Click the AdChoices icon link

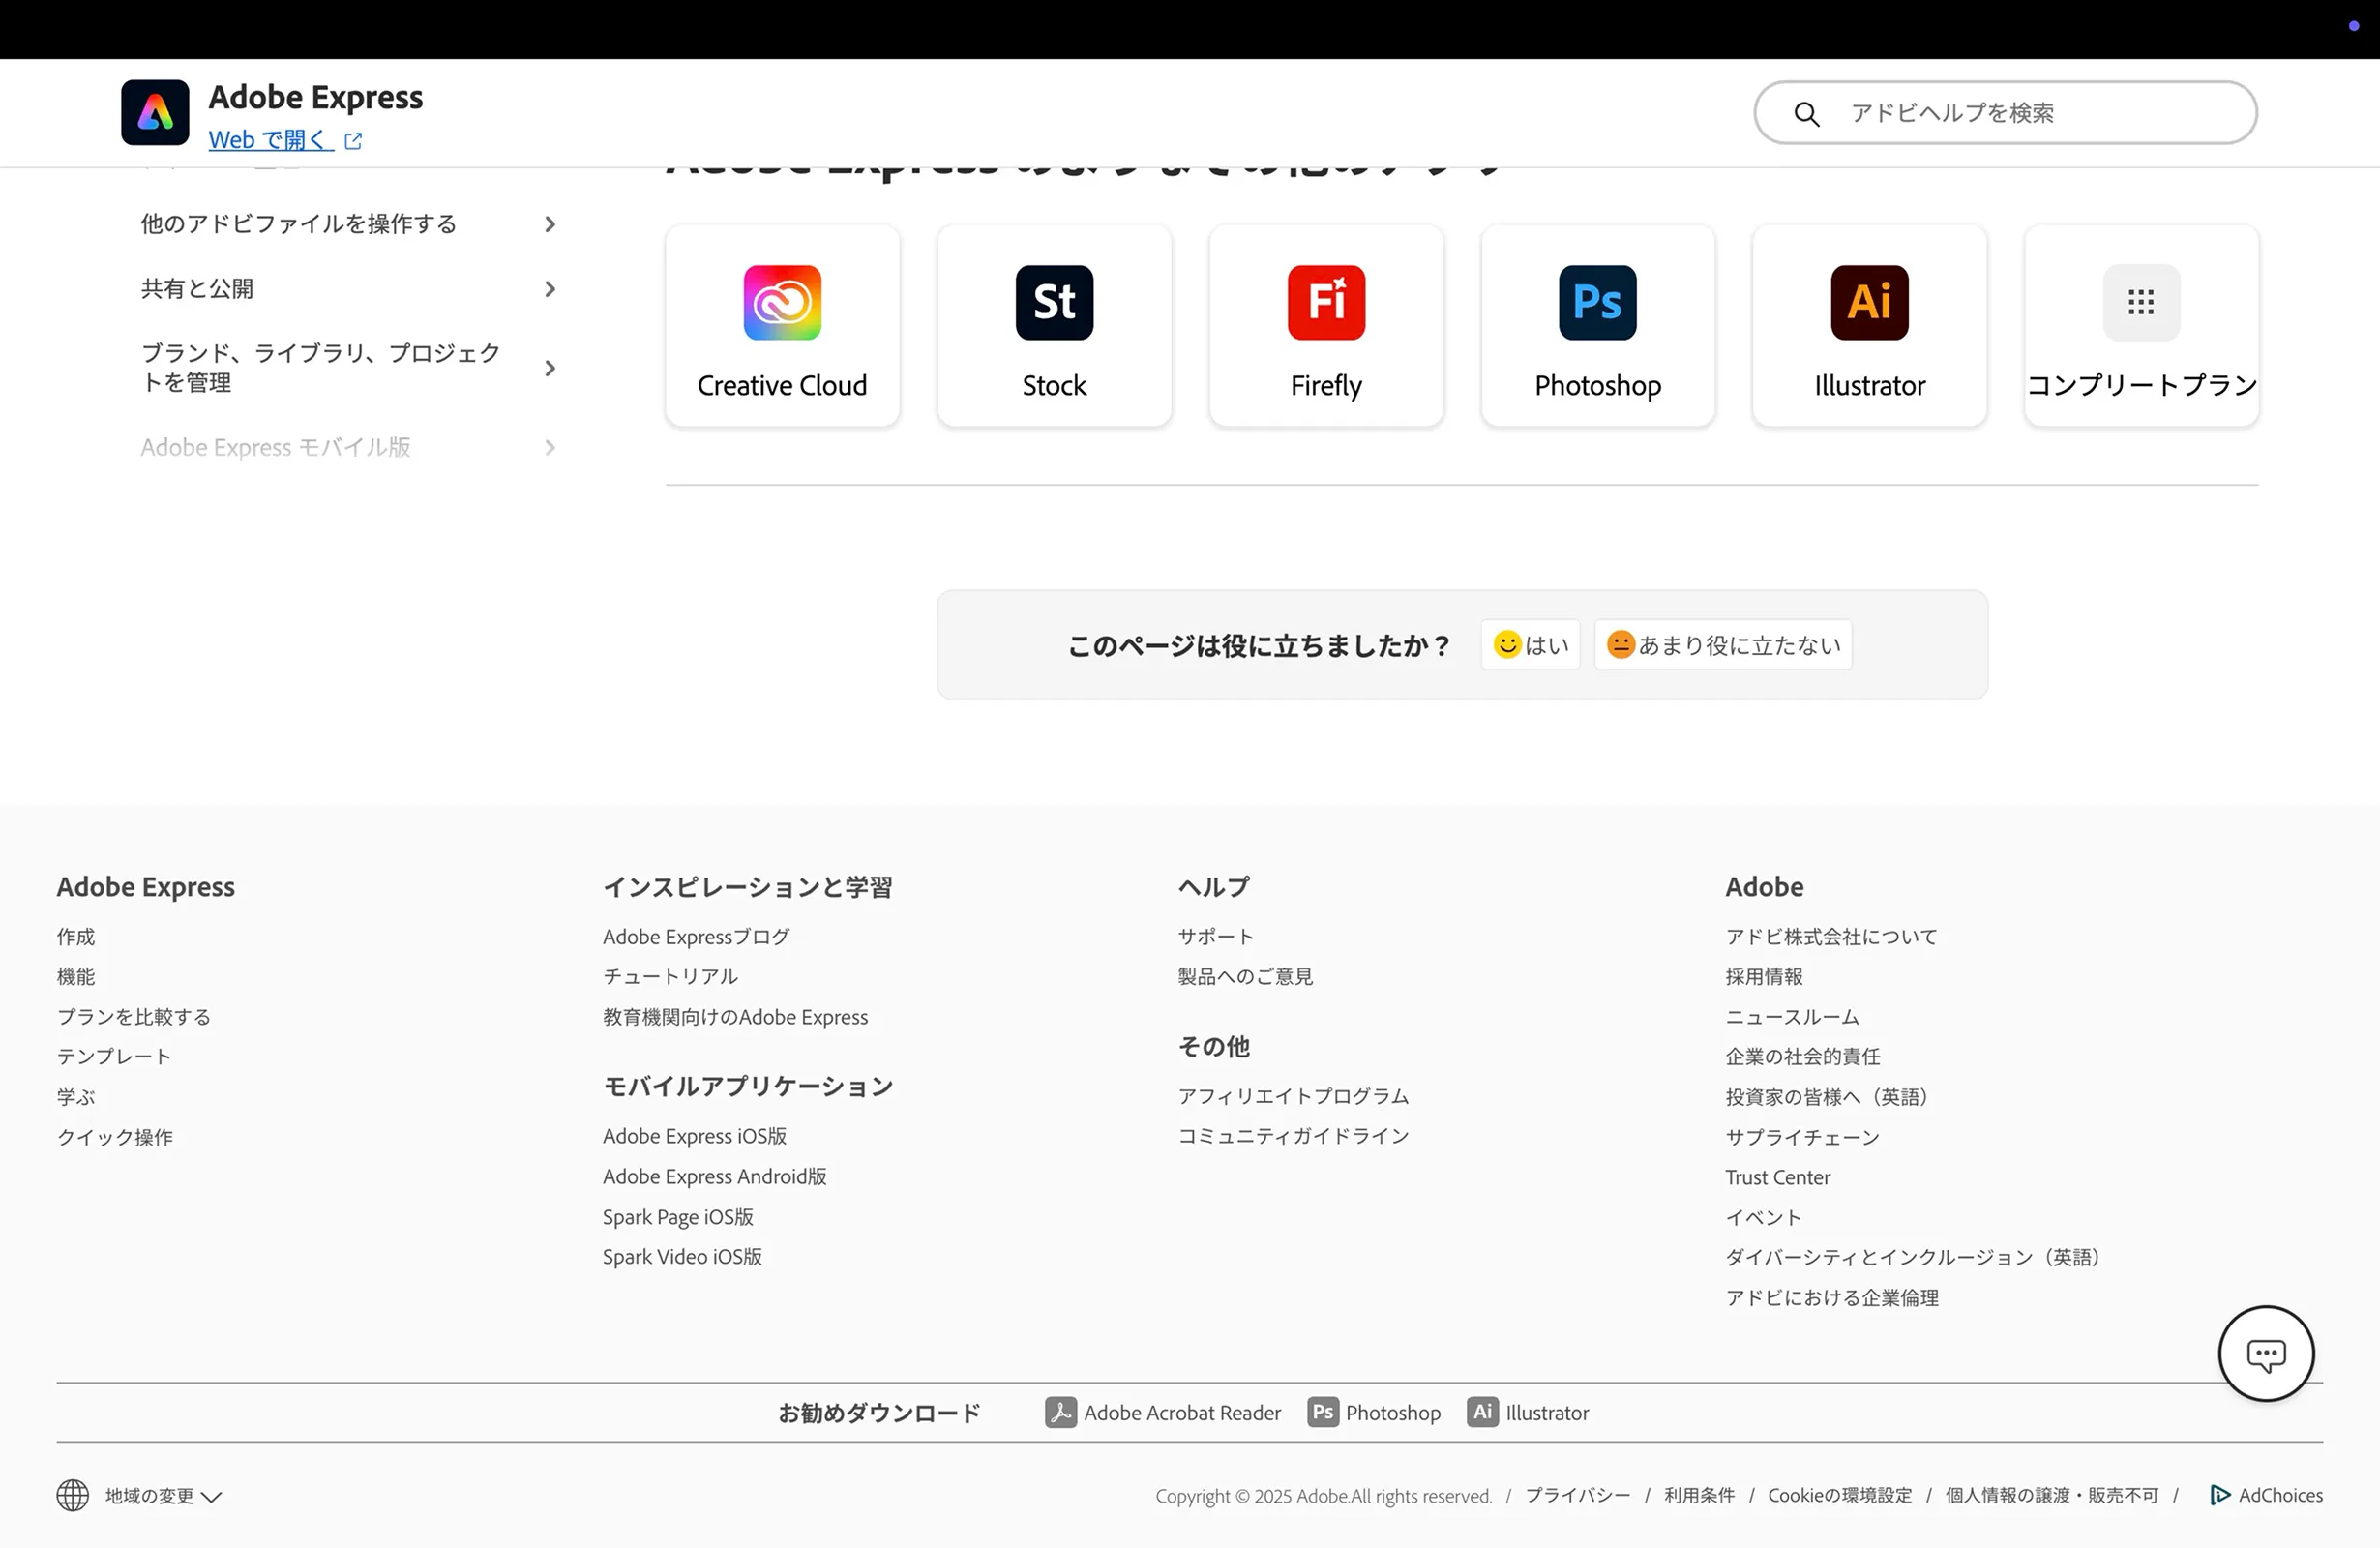coord(2266,1495)
